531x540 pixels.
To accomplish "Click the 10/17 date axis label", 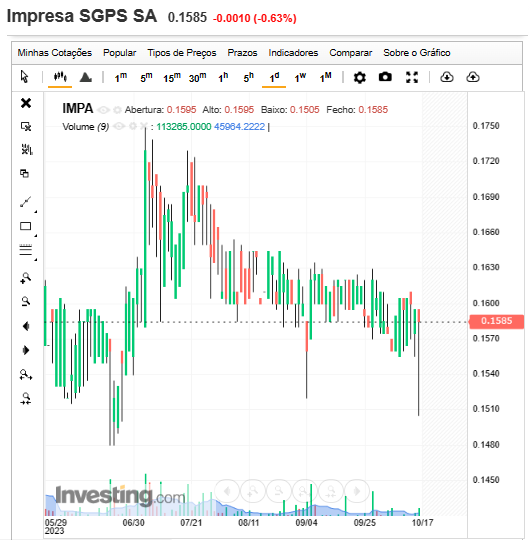I will (x=422, y=523).
